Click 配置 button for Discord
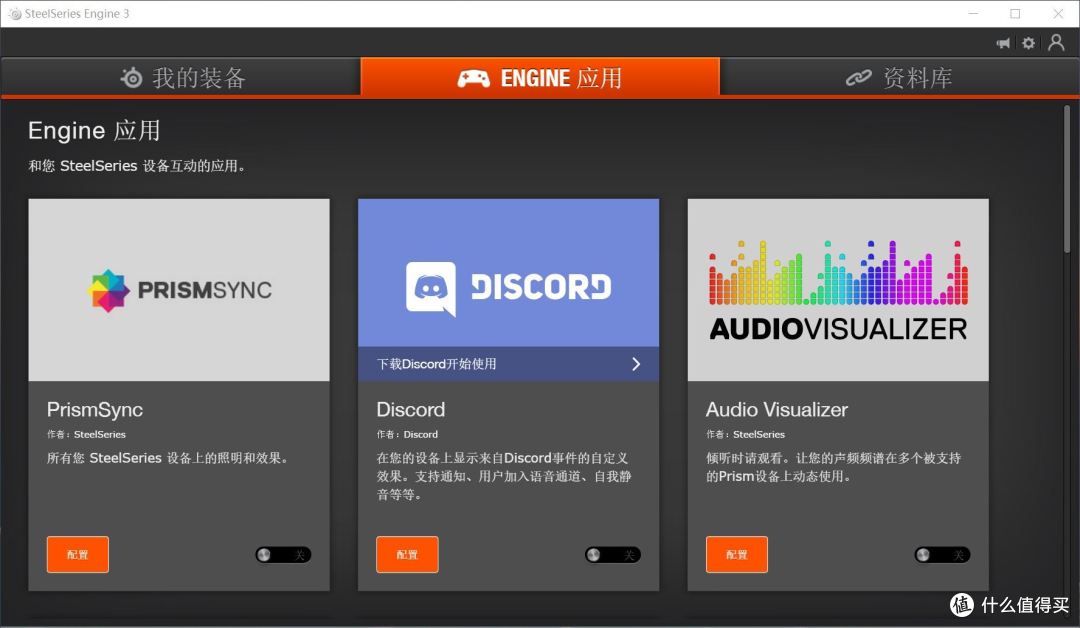This screenshot has width=1080, height=628. click(x=407, y=554)
